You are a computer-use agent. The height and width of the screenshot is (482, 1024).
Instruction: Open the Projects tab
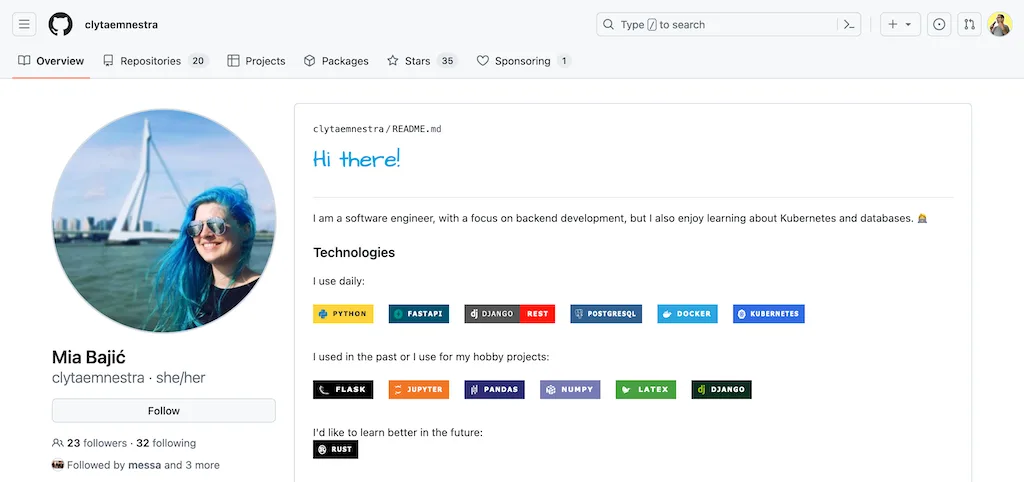click(x=256, y=61)
